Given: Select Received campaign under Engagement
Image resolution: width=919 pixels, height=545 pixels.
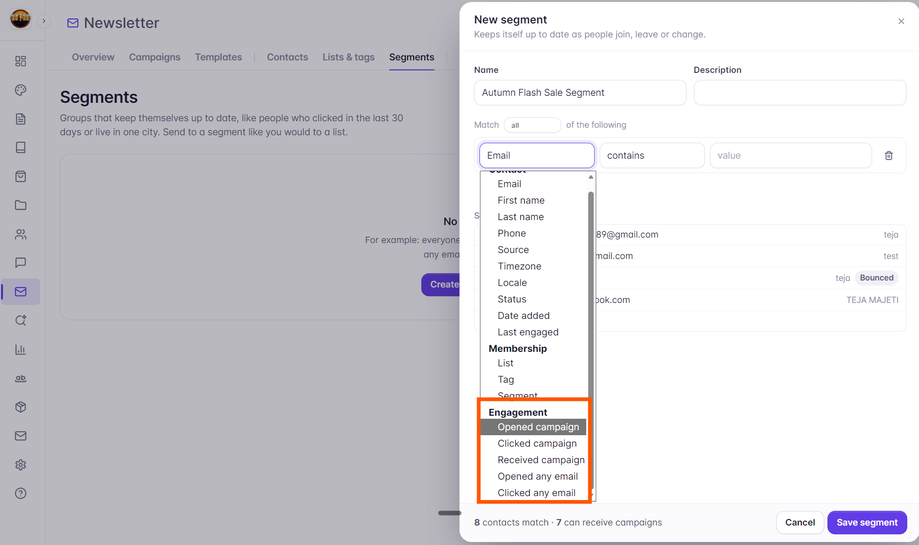Looking at the screenshot, I should (x=533, y=460).
